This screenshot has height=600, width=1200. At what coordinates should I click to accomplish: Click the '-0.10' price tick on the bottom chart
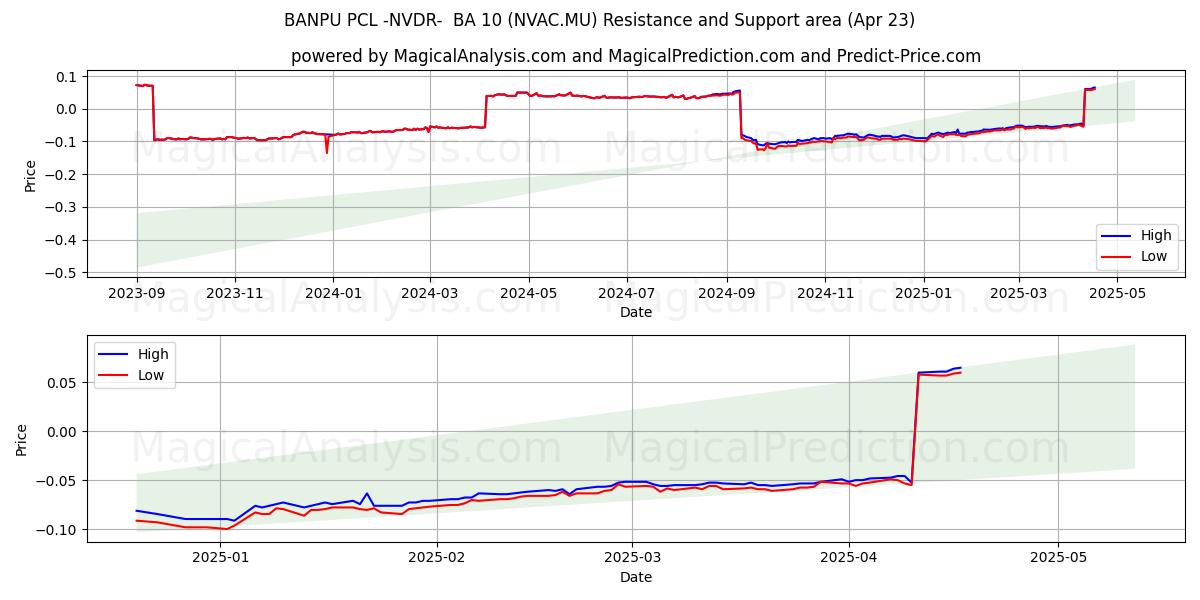pos(59,530)
